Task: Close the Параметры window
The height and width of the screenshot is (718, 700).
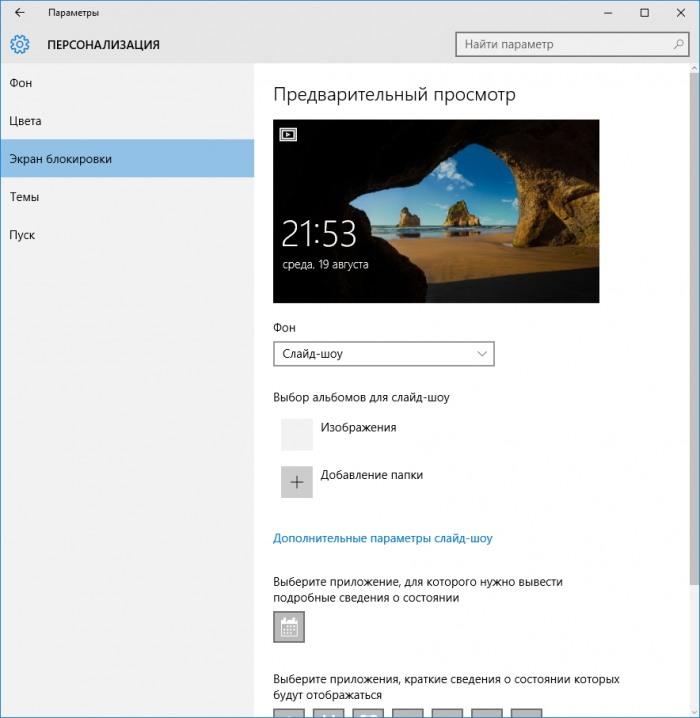Action: tap(681, 13)
